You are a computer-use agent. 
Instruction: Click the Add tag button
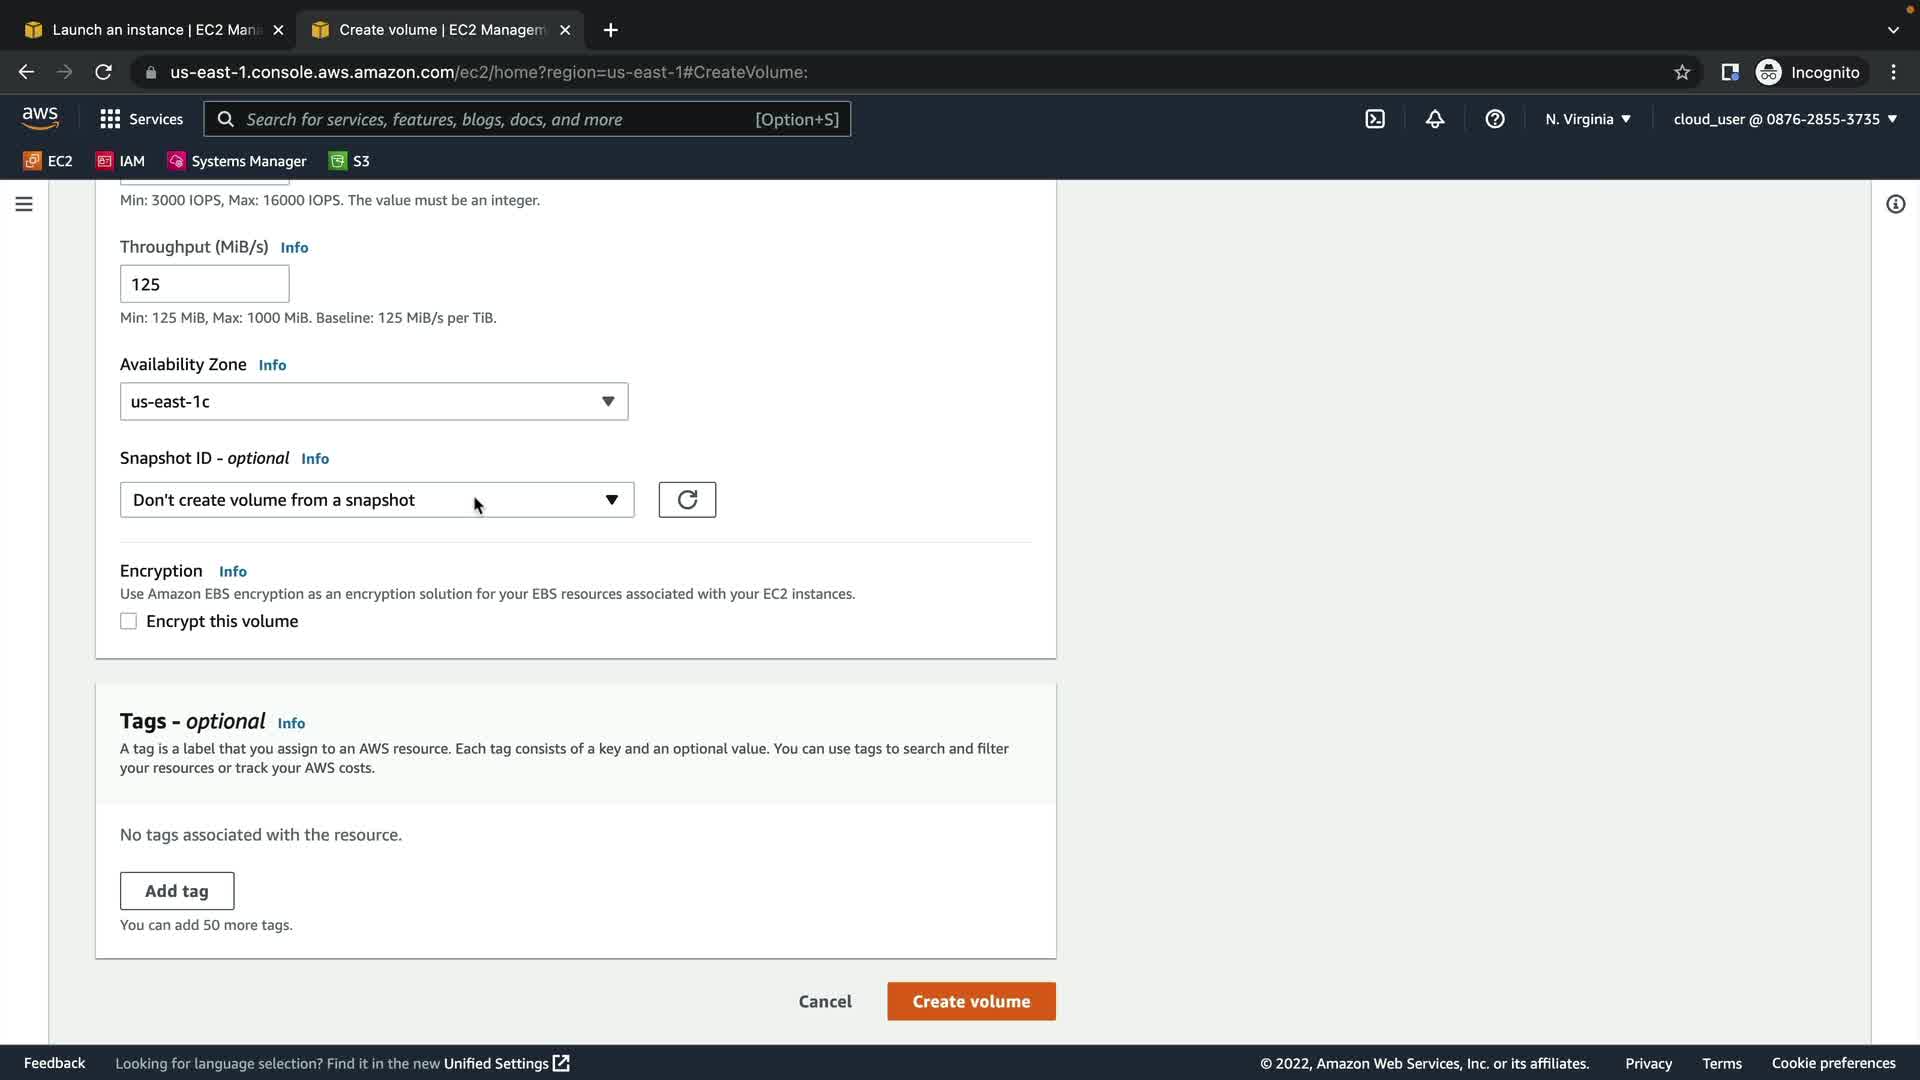tap(177, 891)
